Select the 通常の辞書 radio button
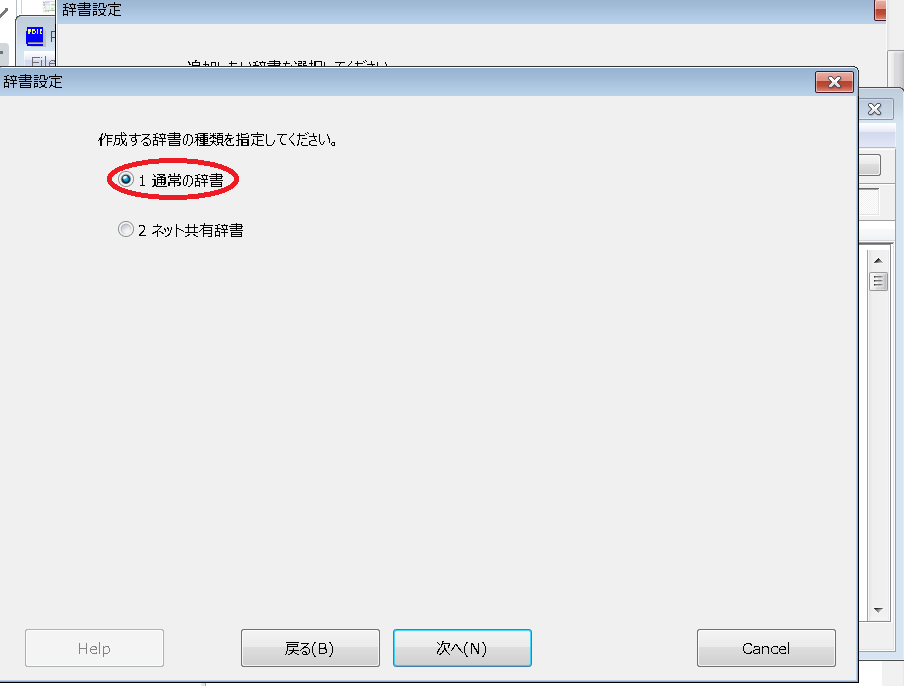Viewport: 904px width, 686px height. pyautogui.click(x=126, y=179)
